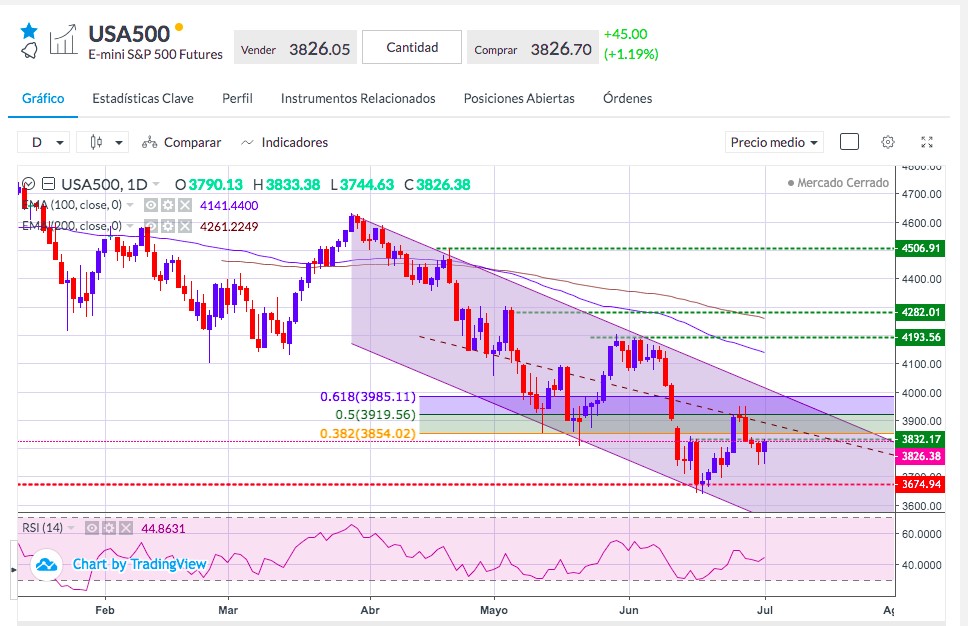Select the 4506.91 green price label
968x626 pixels.
click(920, 248)
